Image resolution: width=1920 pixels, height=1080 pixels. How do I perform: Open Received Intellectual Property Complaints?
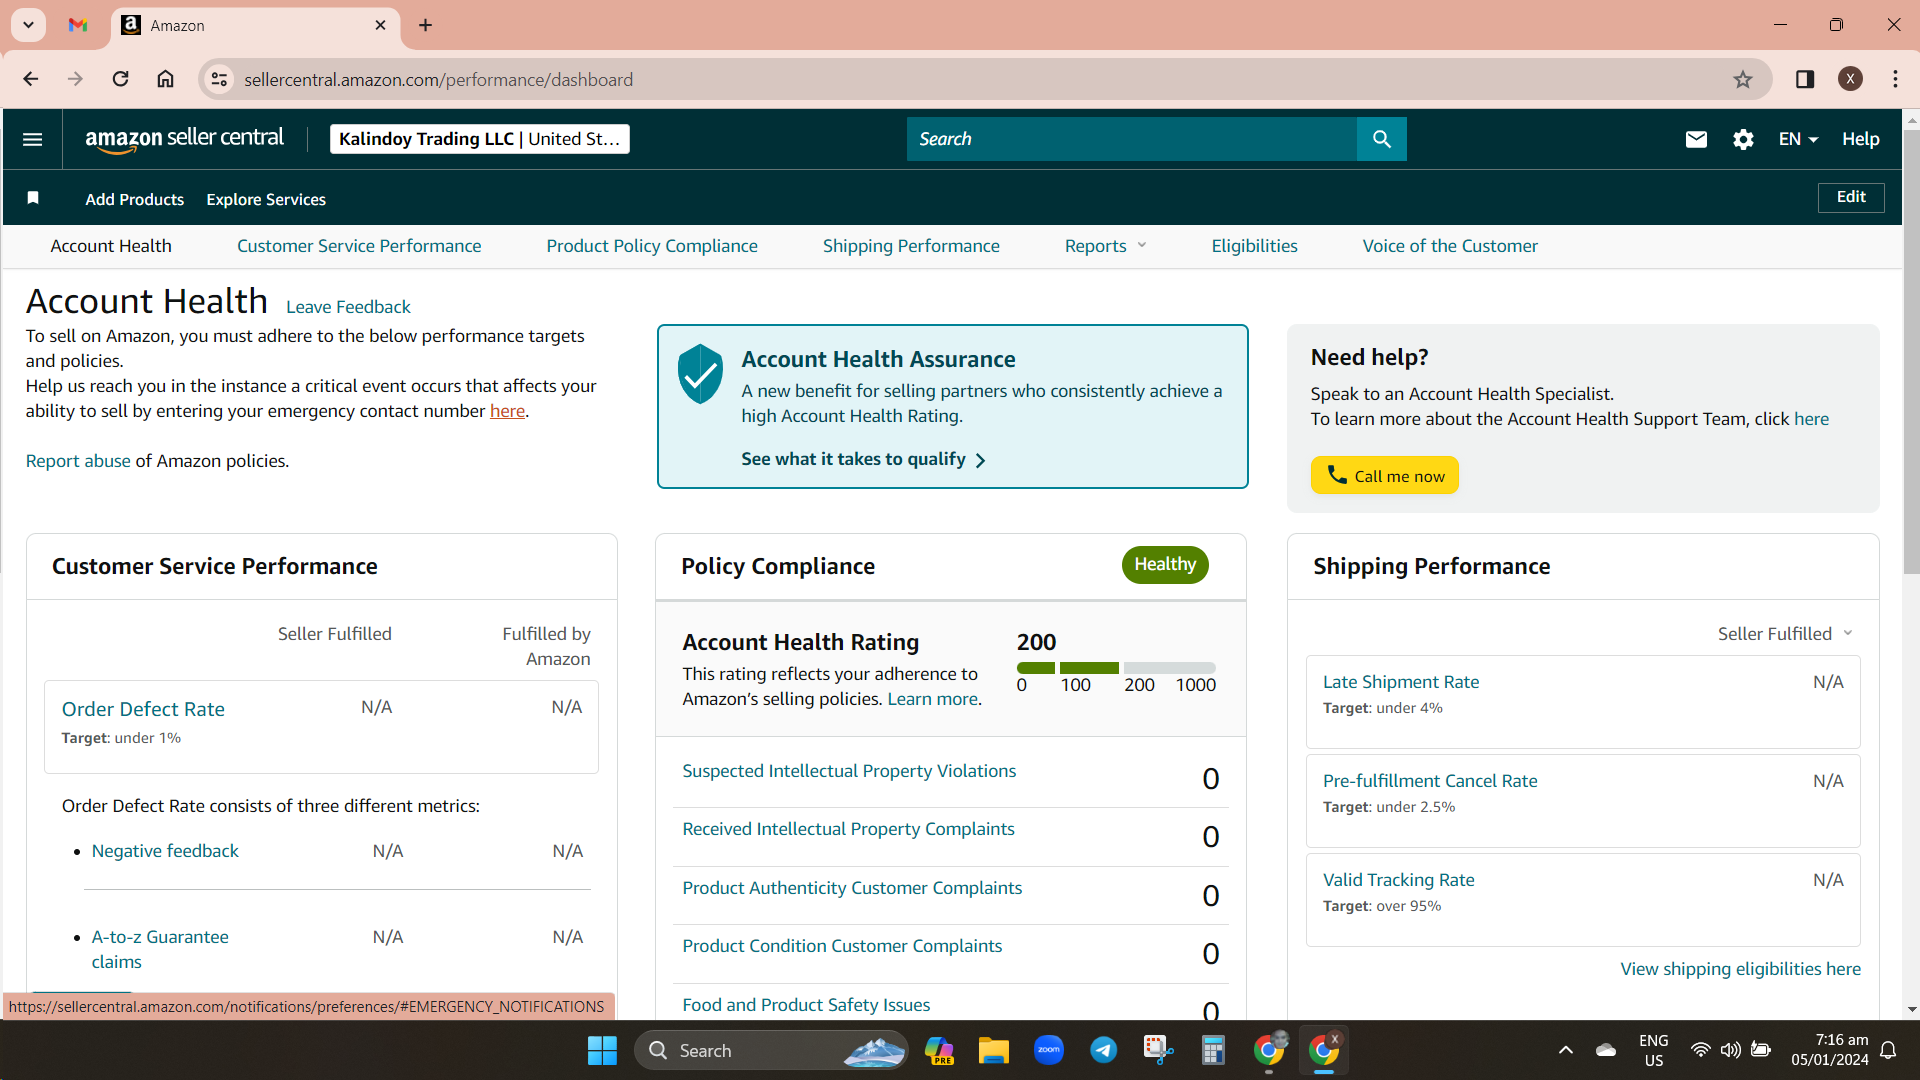[x=848, y=829]
